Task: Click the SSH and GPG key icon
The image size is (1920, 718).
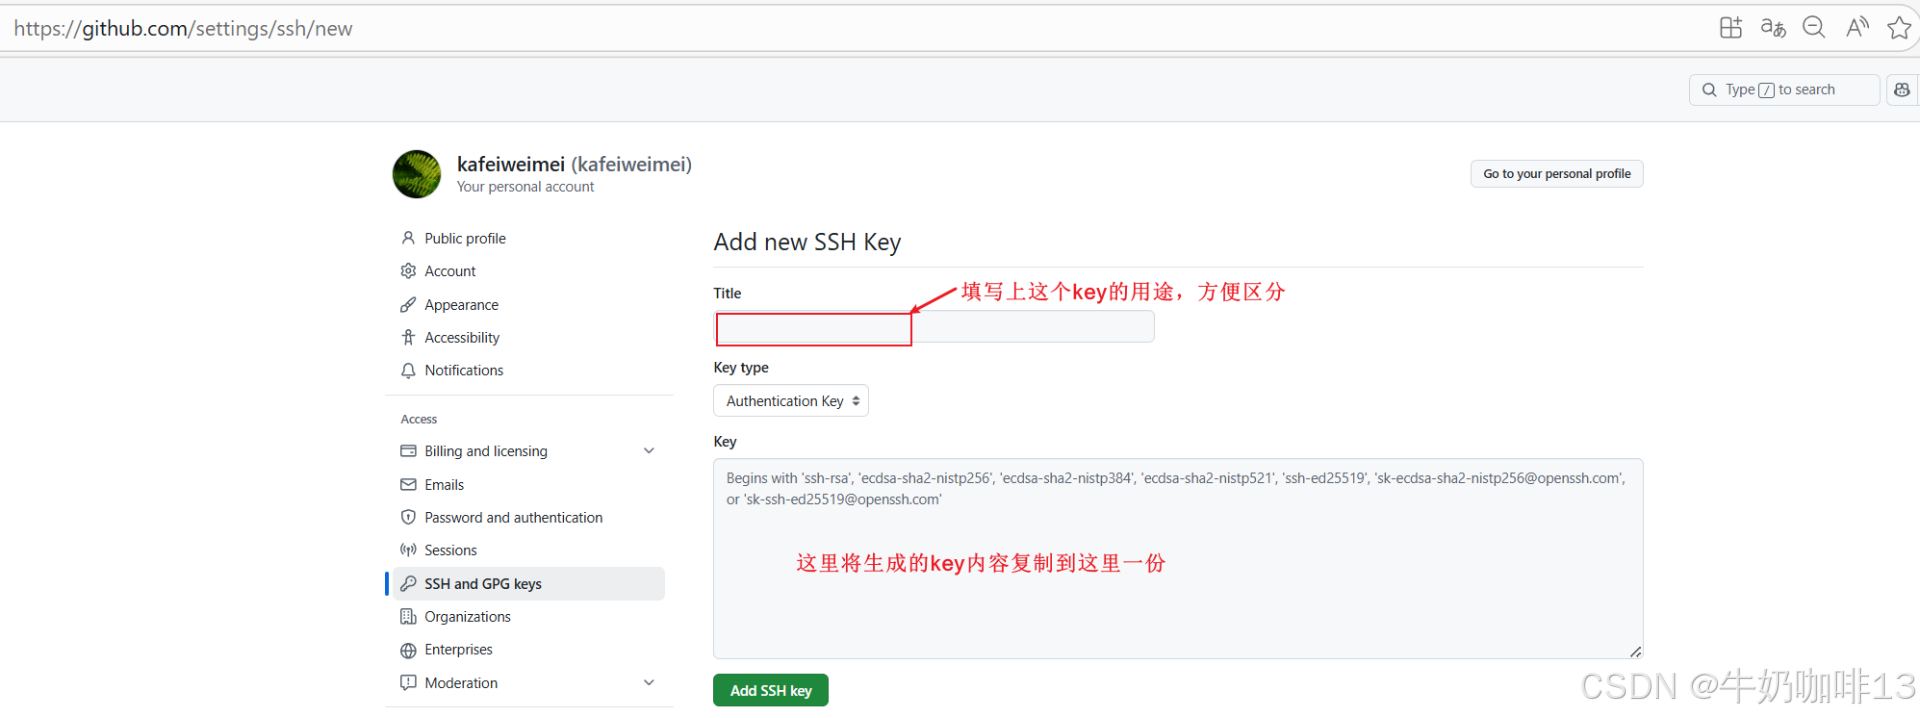Action: click(408, 584)
